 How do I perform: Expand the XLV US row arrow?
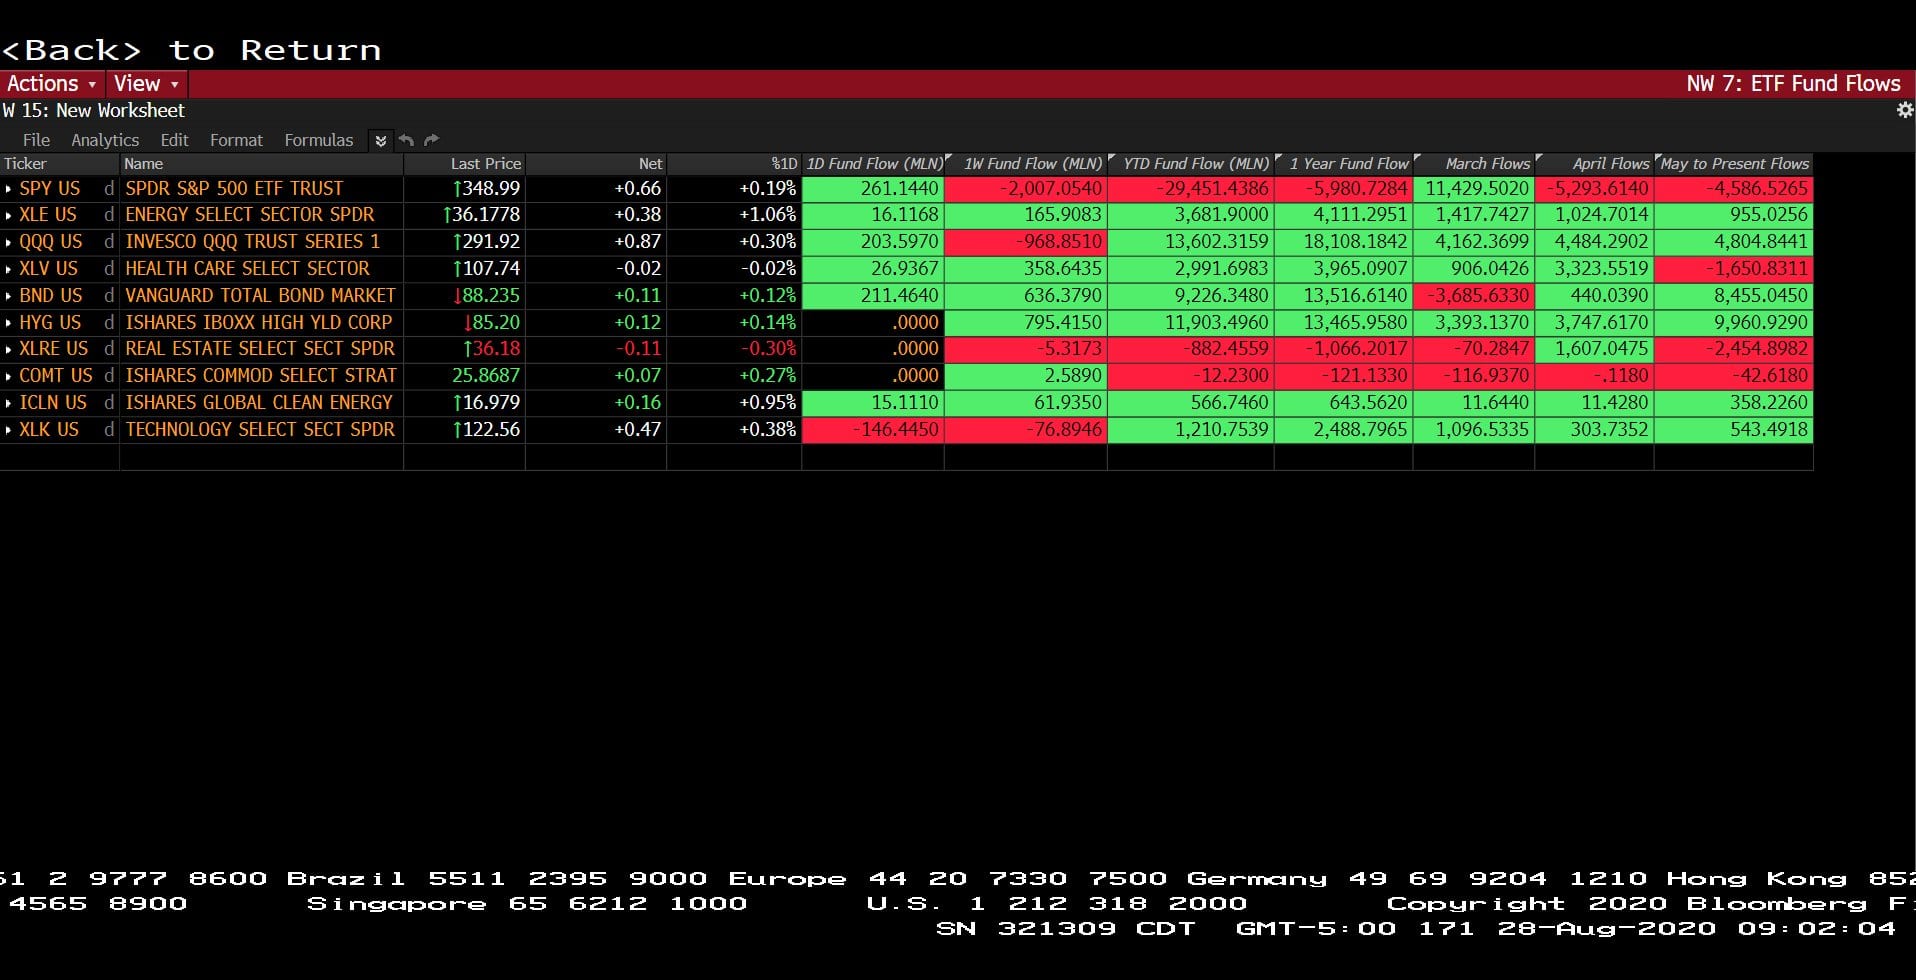tap(9, 269)
